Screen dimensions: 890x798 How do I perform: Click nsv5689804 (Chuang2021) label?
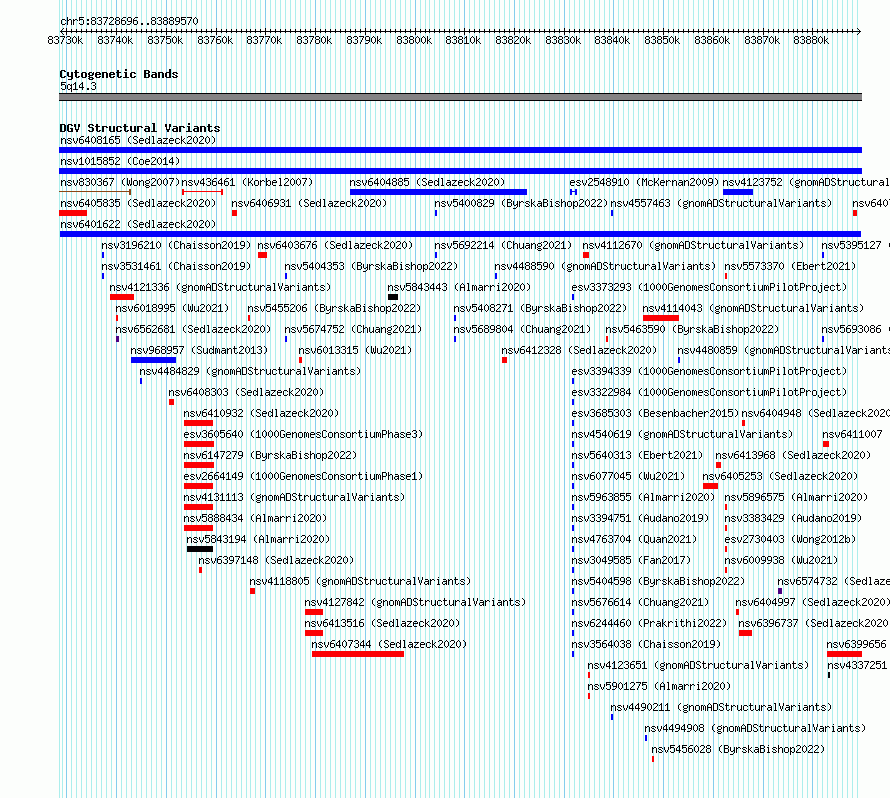[x=522, y=329]
